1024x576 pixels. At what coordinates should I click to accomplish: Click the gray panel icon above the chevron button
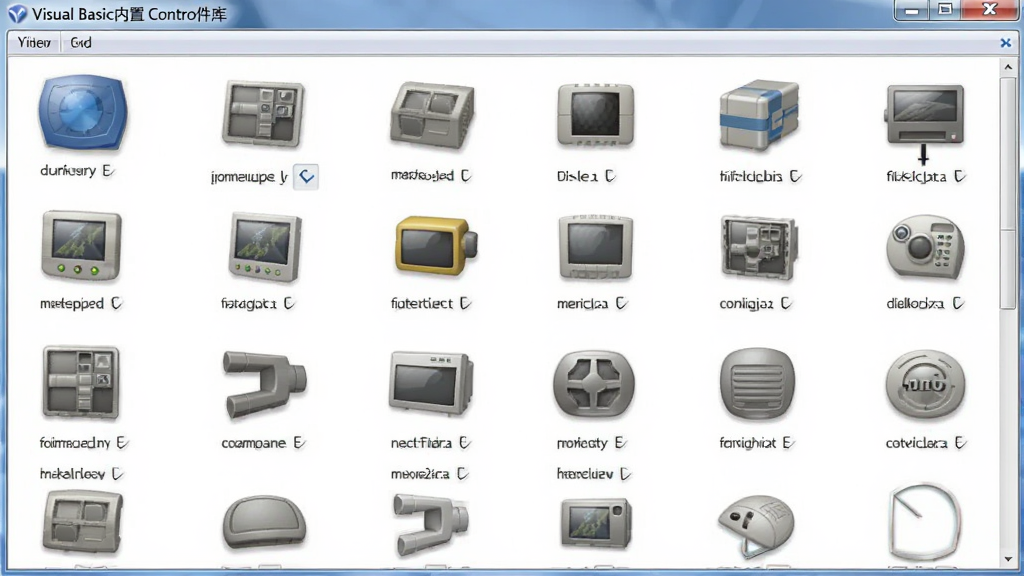[x=263, y=113]
